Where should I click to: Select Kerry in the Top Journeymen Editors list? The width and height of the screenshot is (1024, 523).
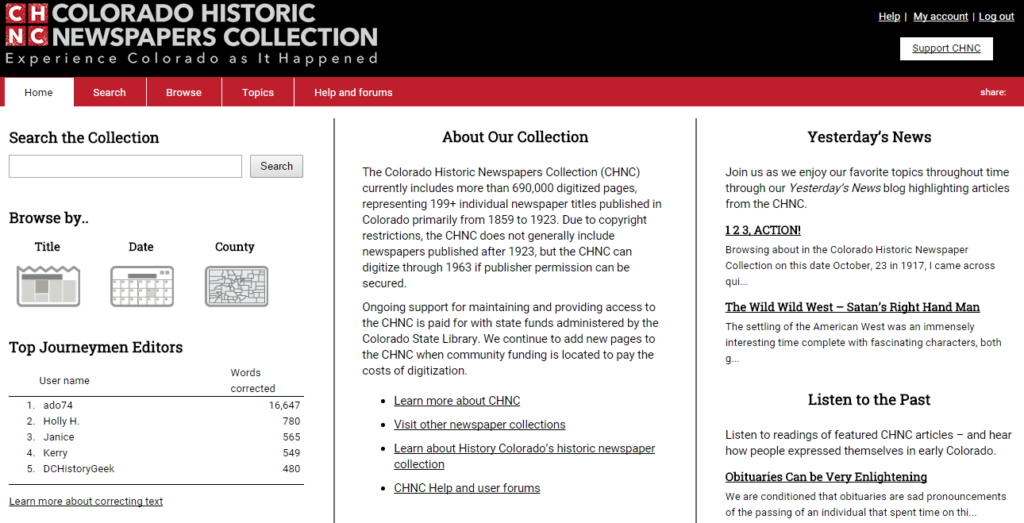[56, 452]
